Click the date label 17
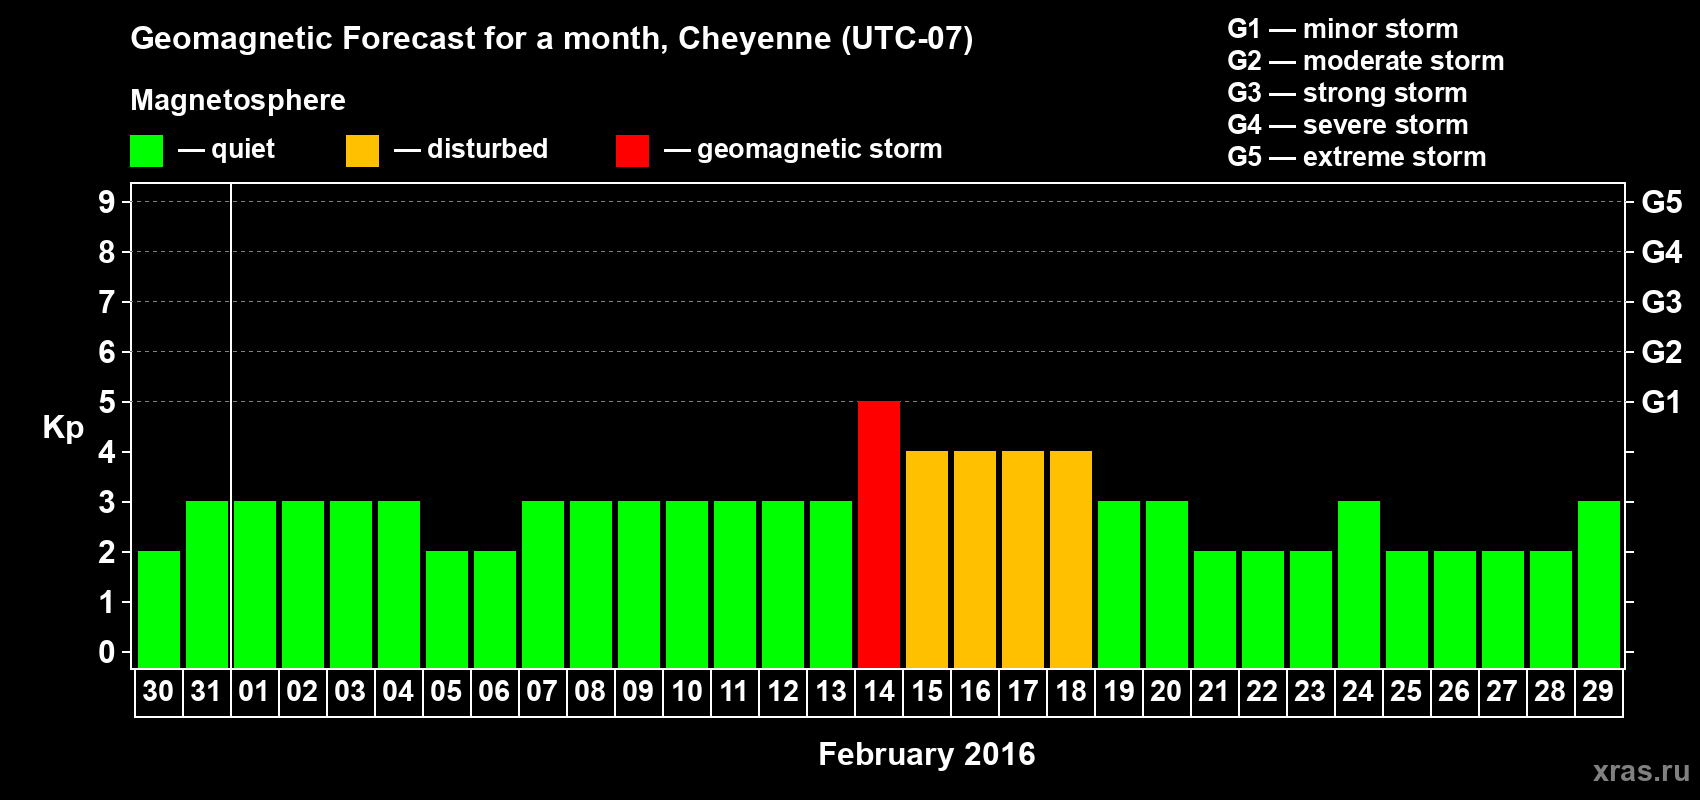Viewport: 1700px width, 800px height. click(x=1023, y=691)
